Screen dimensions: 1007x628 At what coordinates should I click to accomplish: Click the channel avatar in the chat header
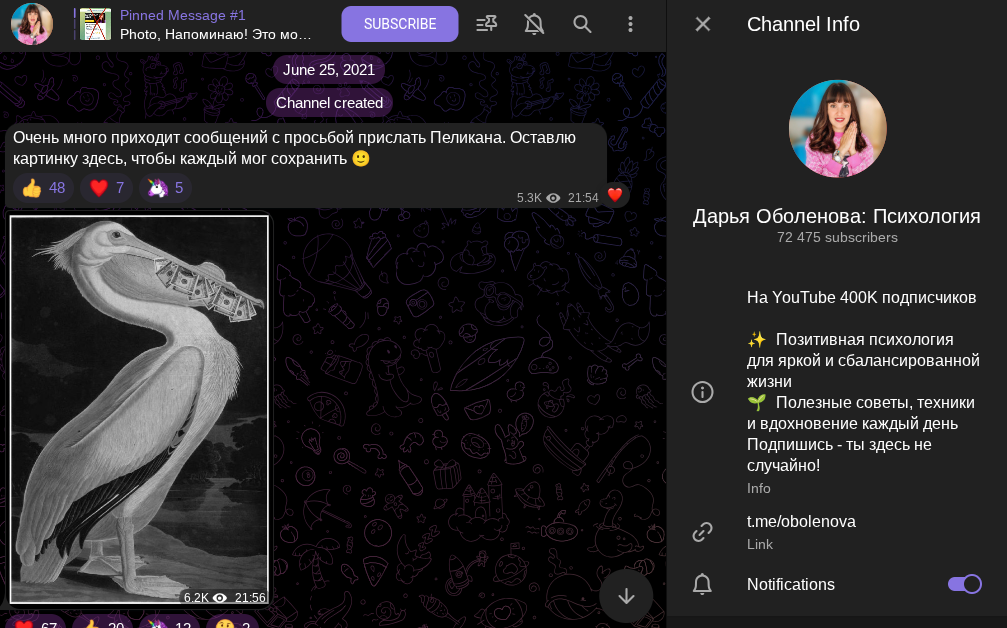32,24
